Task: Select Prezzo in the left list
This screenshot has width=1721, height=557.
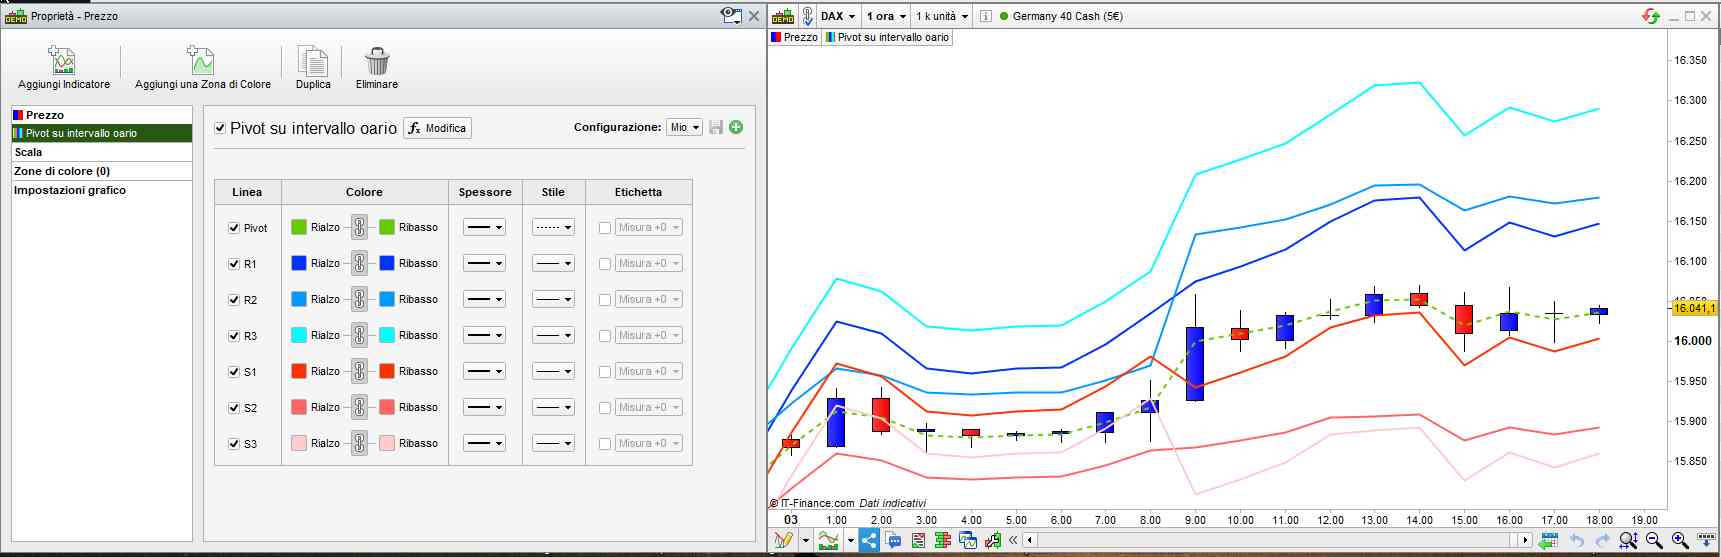Action: [x=101, y=115]
